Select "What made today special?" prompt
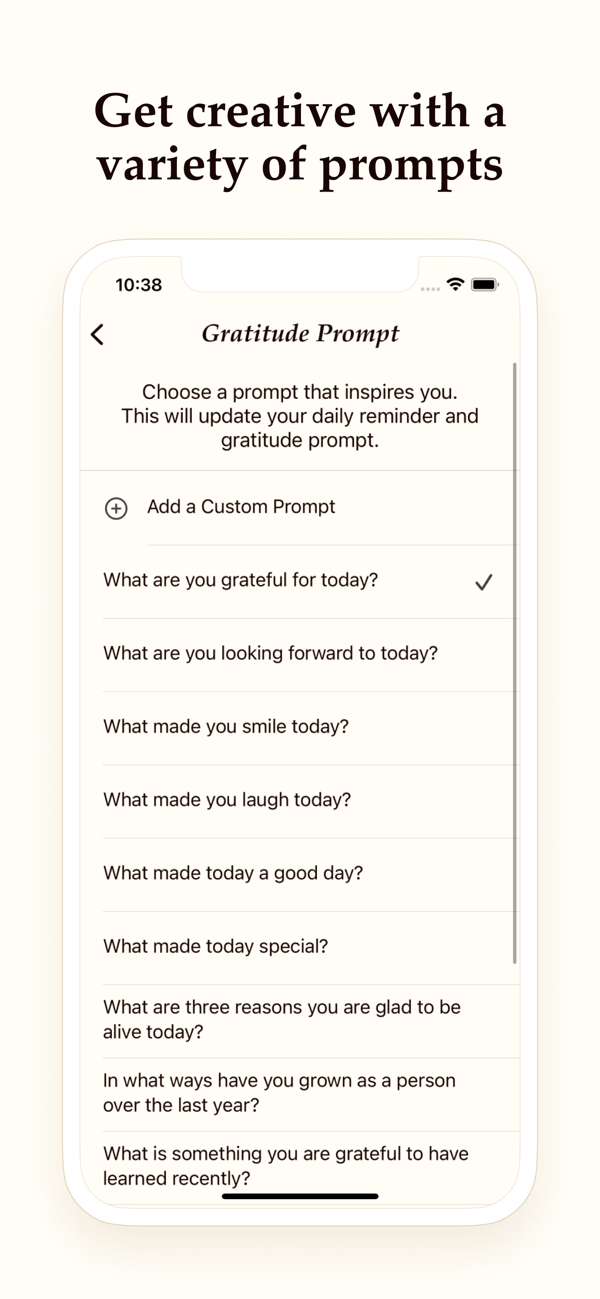Screen dimensions: 600x1299 [300, 946]
